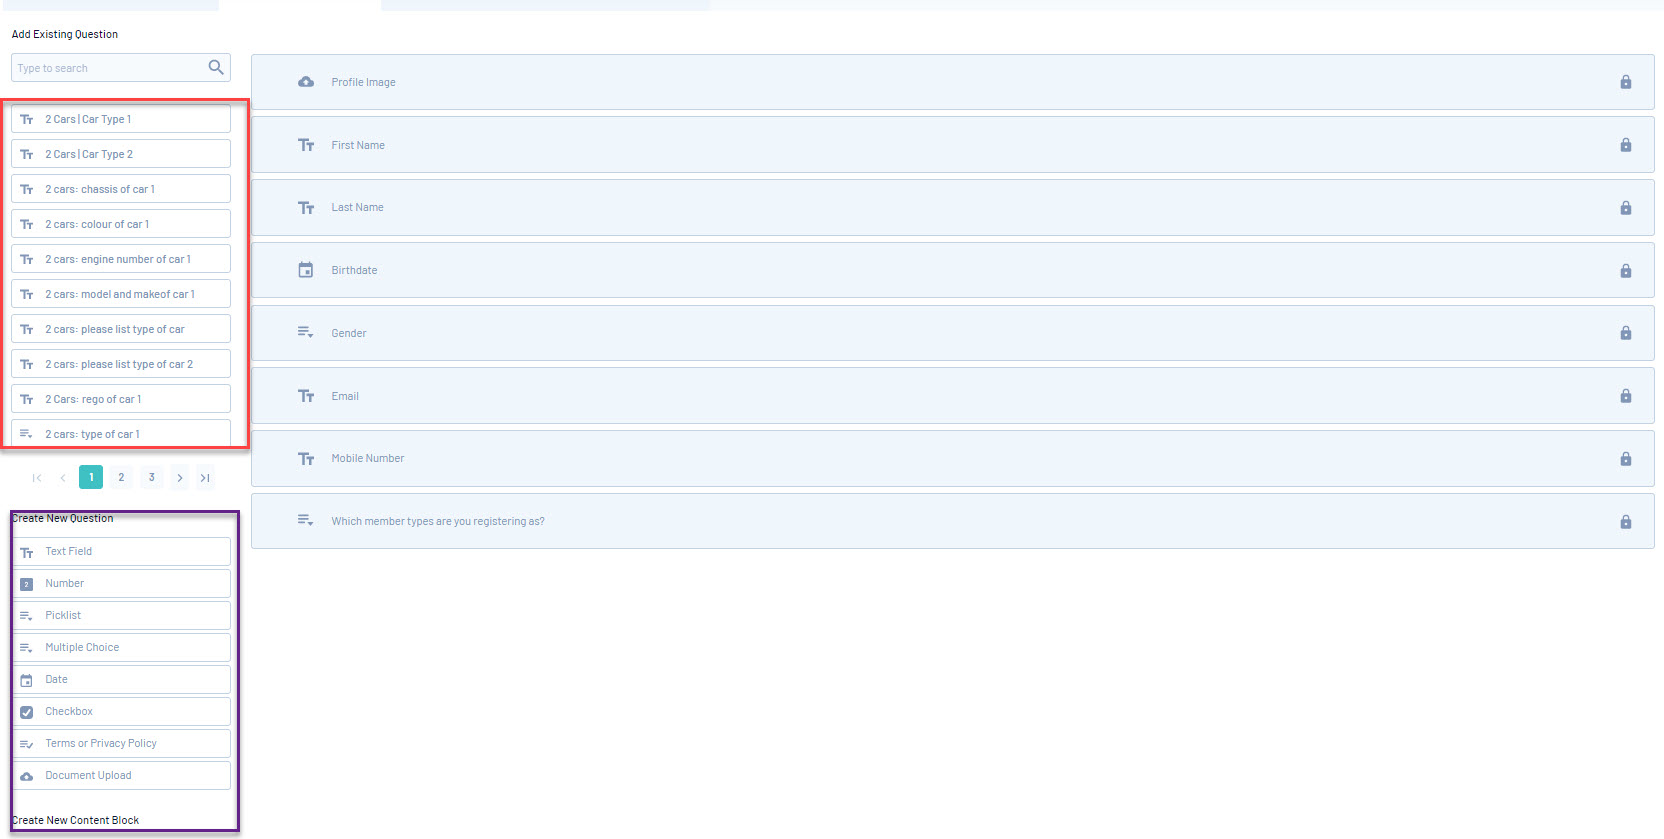The image size is (1664, 839).
Task: Select 2 cars: colour of car 1
Action: (121, 224)
